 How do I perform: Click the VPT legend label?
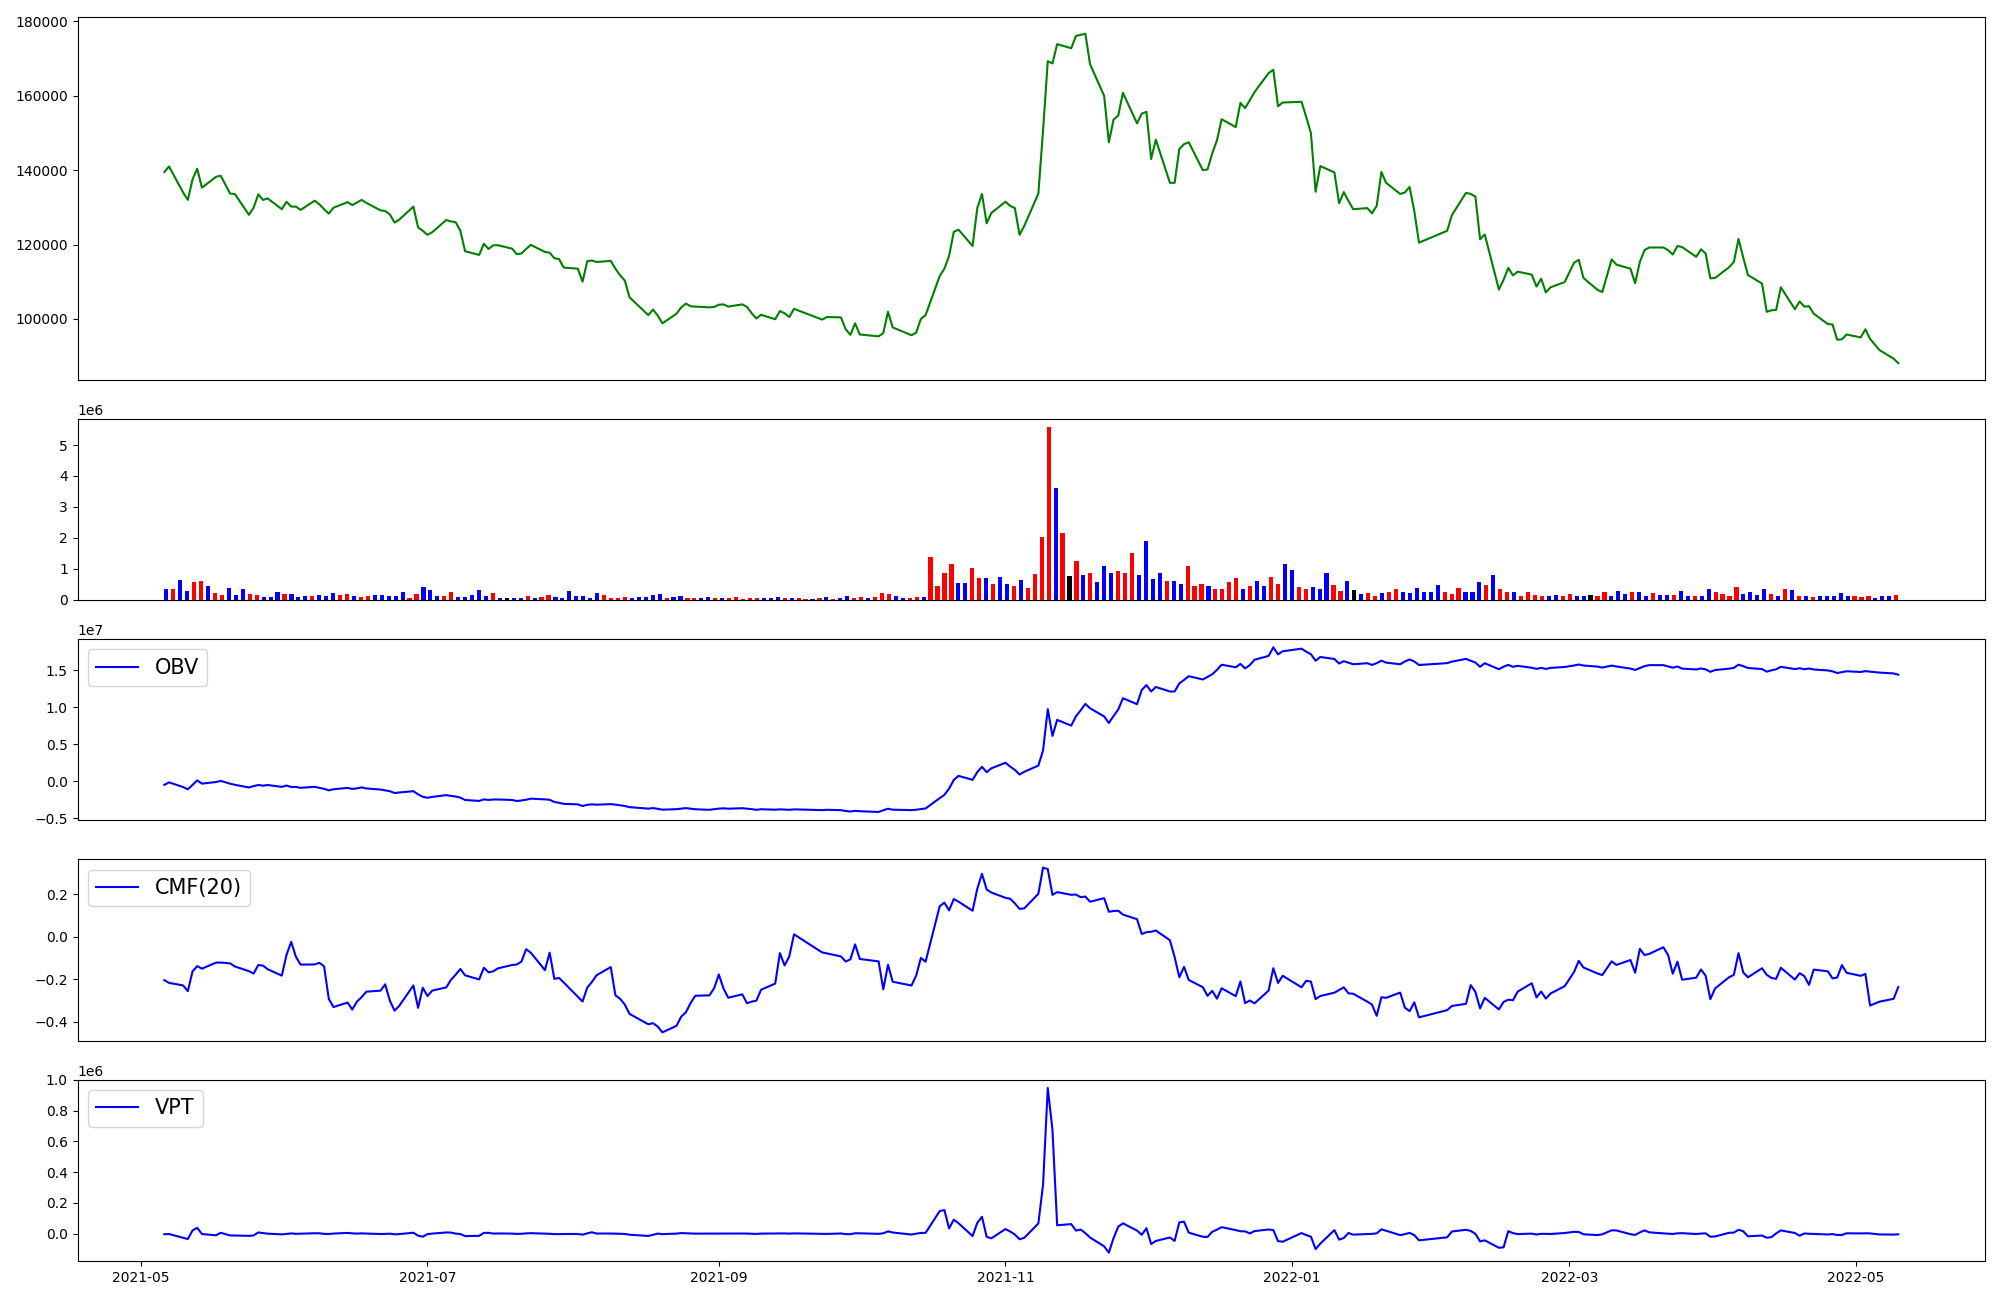pyautogui.click(x=174, y=1107)
